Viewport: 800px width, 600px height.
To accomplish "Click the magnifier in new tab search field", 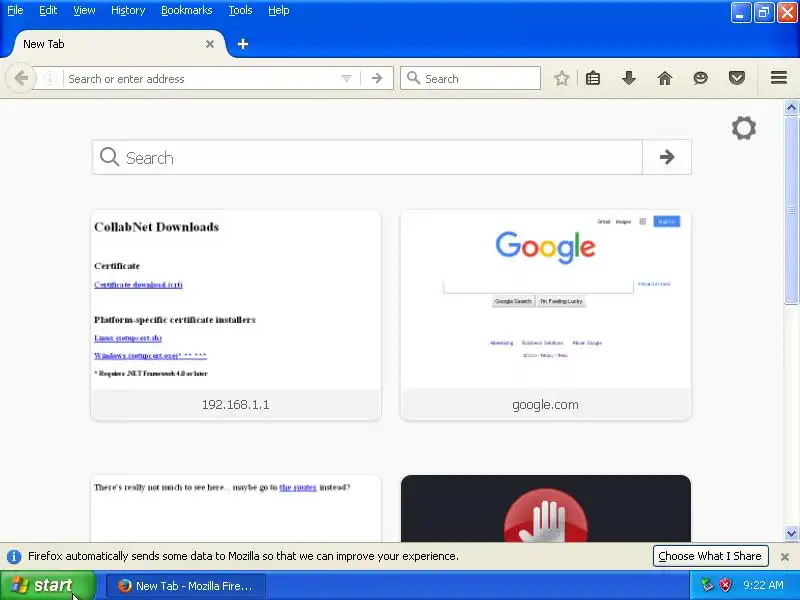I will pyautogui.click(x=109, y=157).
